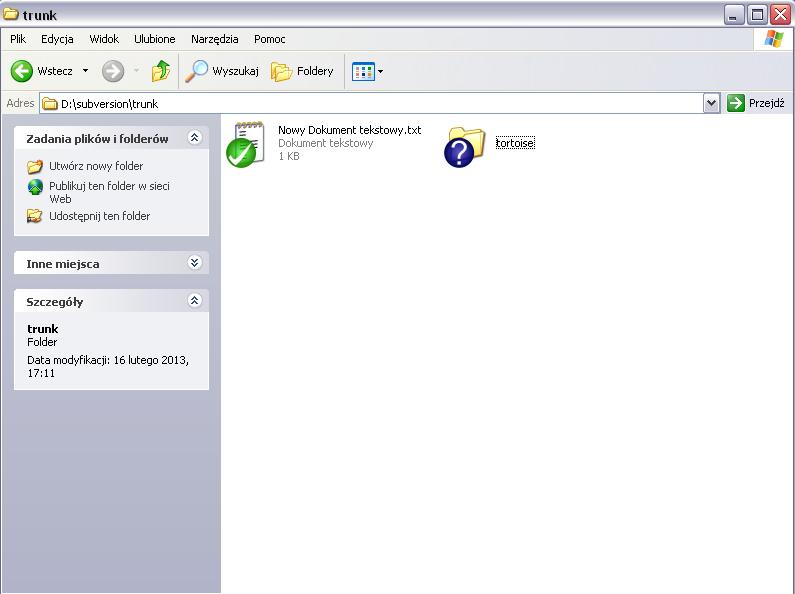Viewport: 795px width, 594px height.
Task: Click the Data modyfikacji detail text
Action: 108,366
